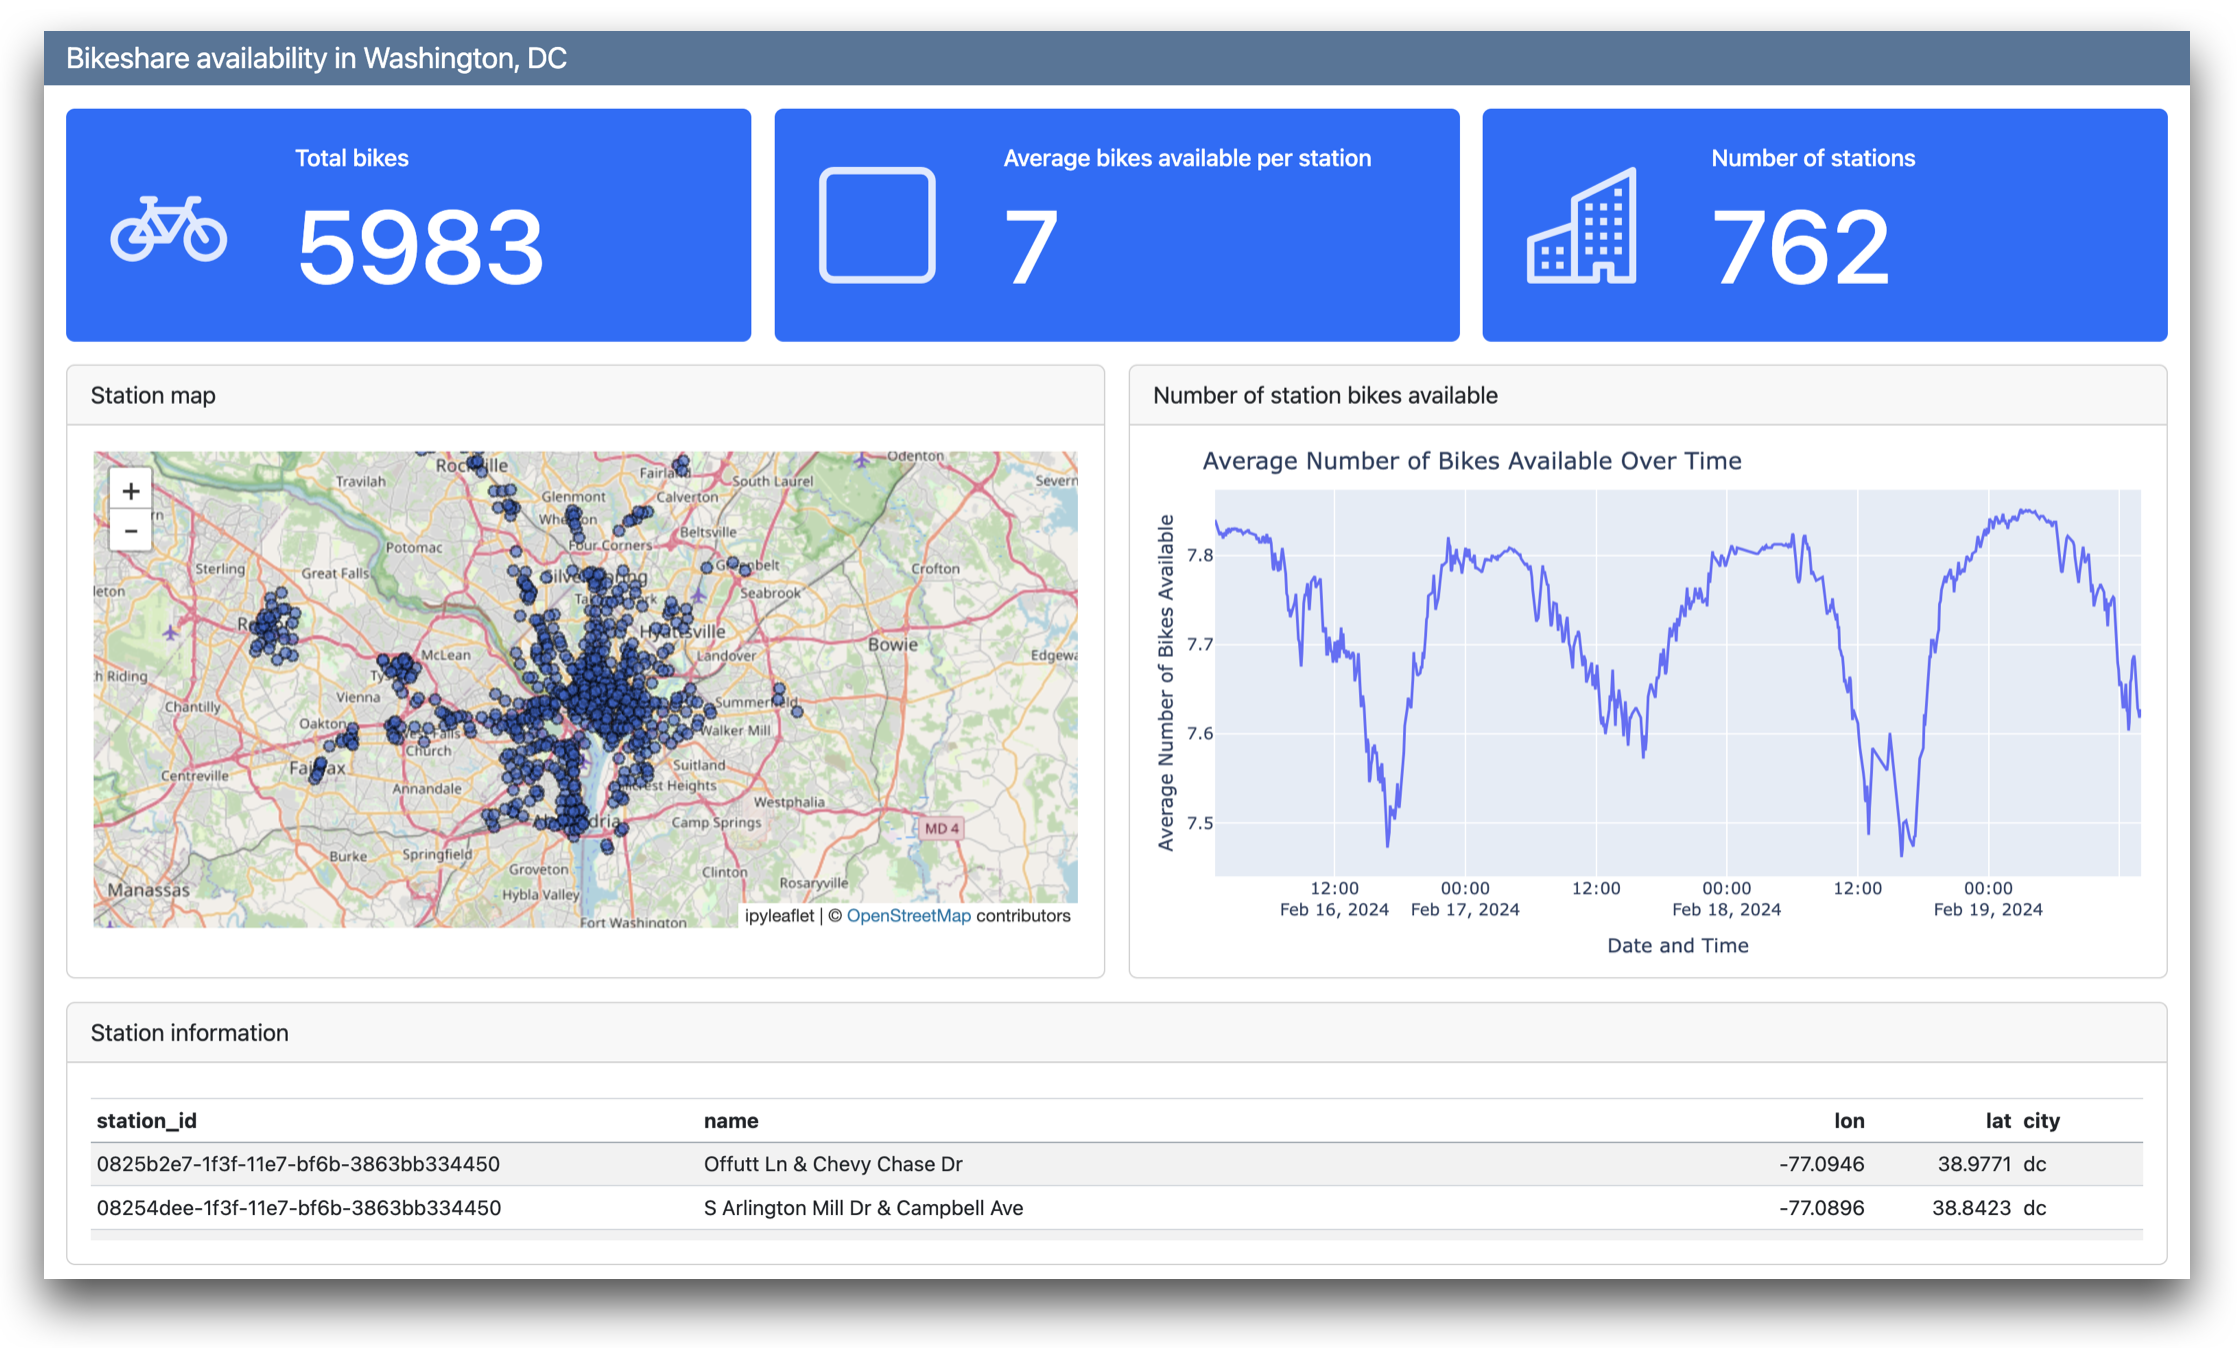Click the city column header
The height and width of the screenshot is (1348, 2238).
[x=2041, y=1121]
